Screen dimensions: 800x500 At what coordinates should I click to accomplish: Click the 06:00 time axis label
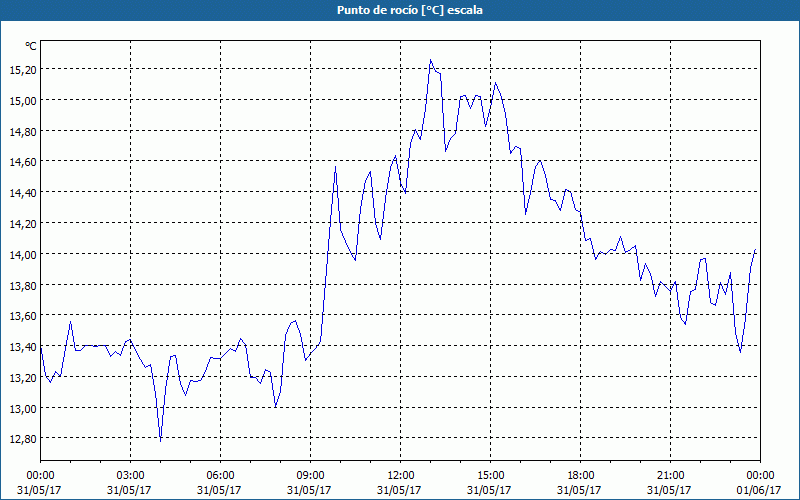click(x=220, y=476)
